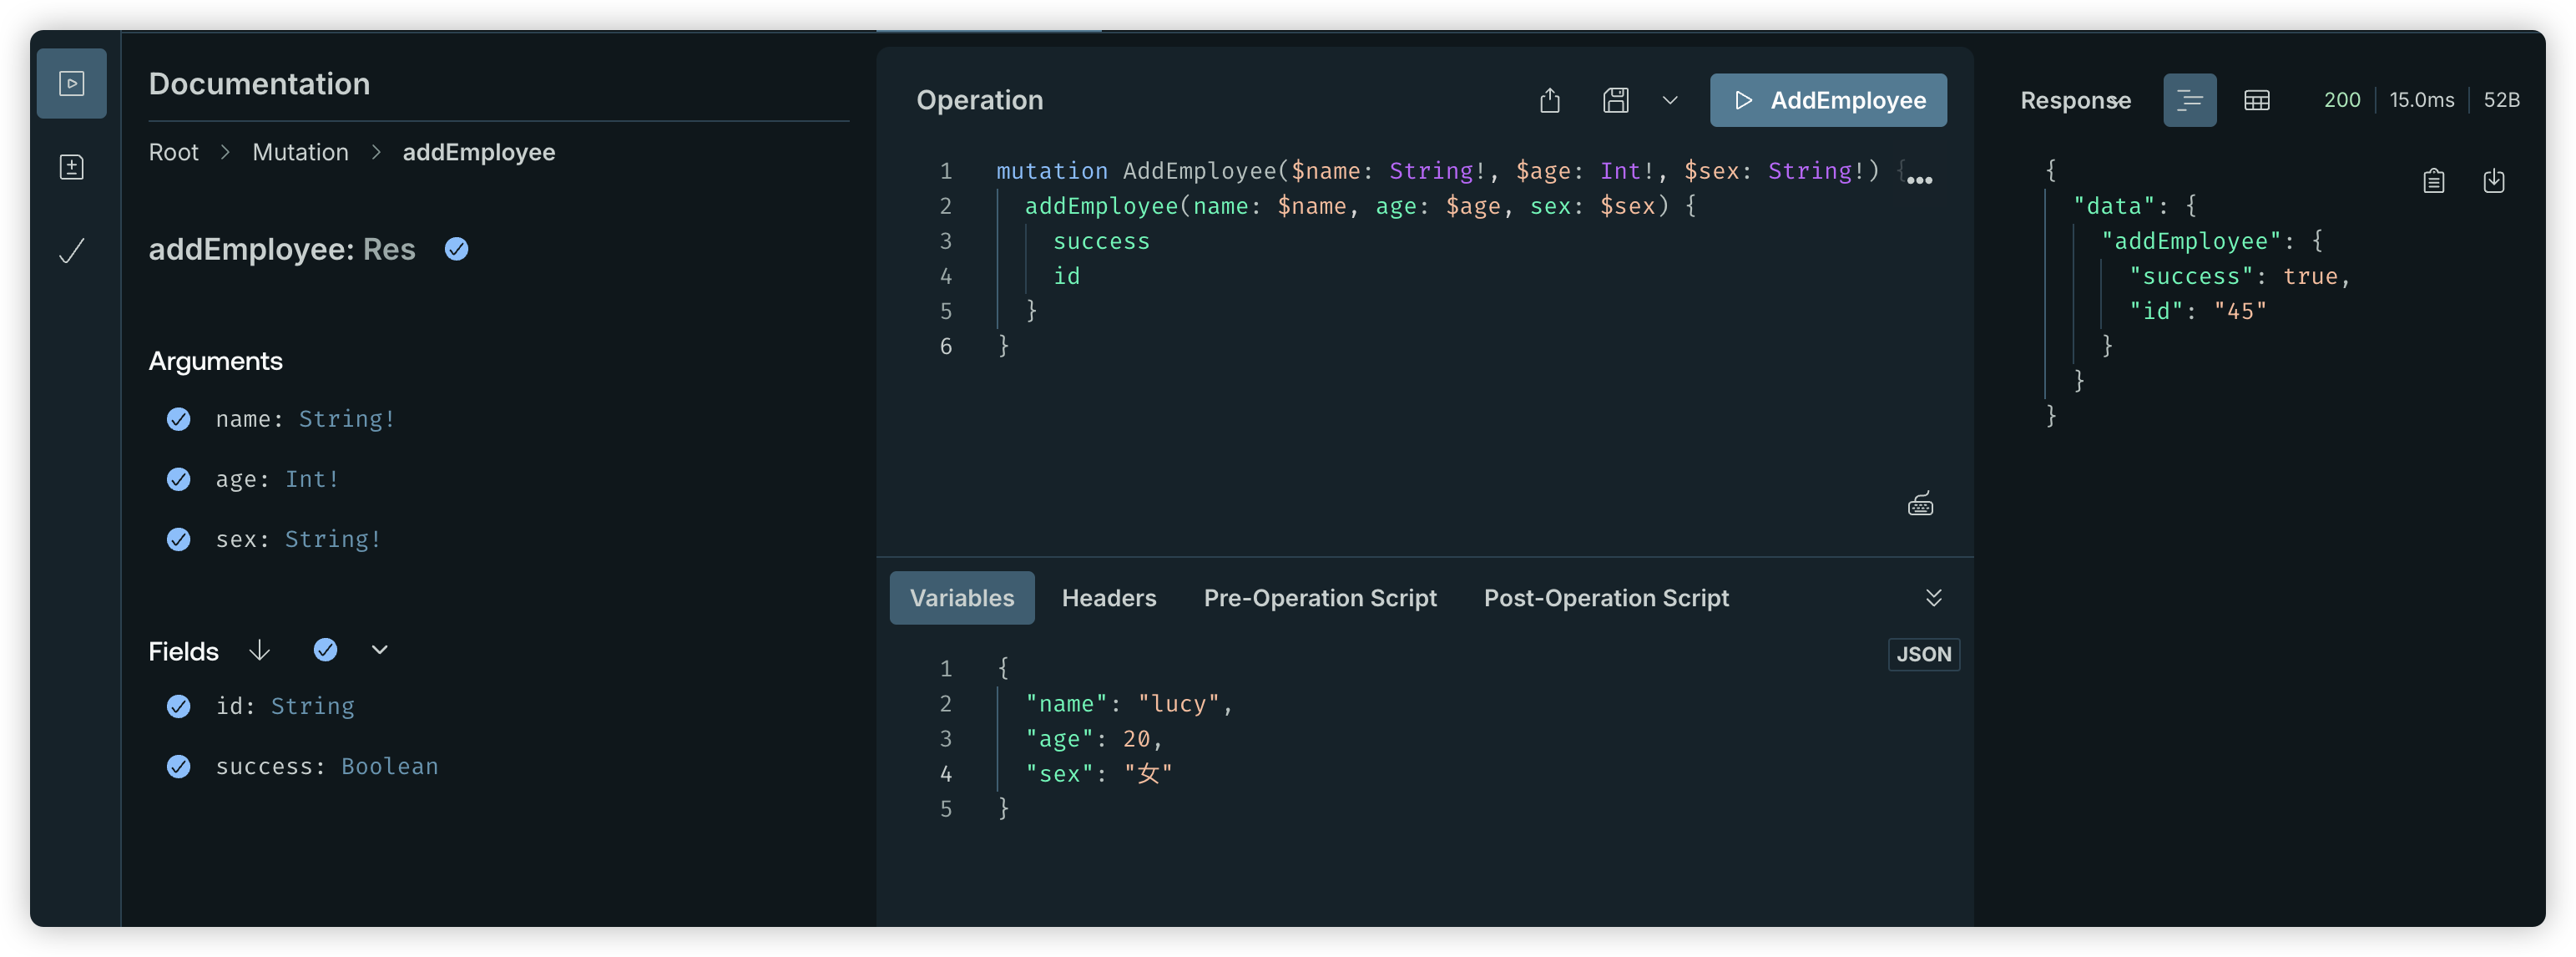
Task: Click the JSON format button
Action: click(x=1923, y=654)
